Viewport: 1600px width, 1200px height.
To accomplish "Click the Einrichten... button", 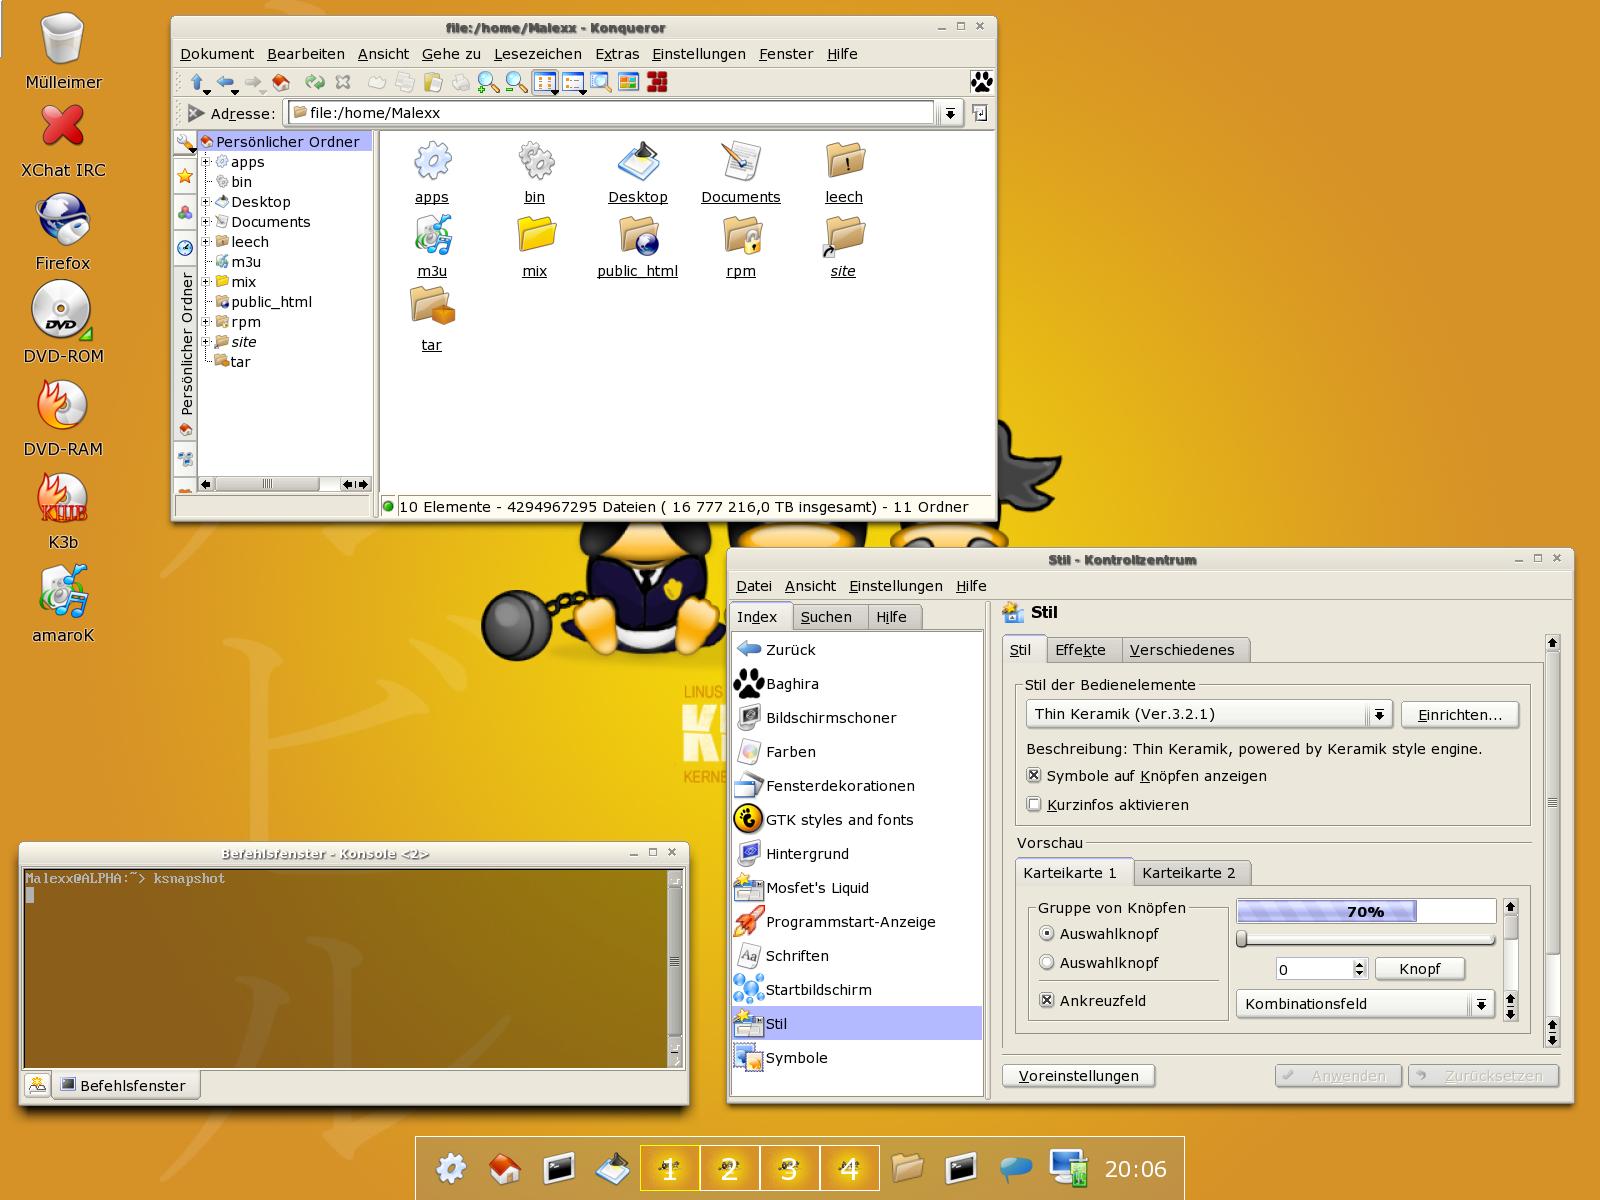I will 1460,715.
